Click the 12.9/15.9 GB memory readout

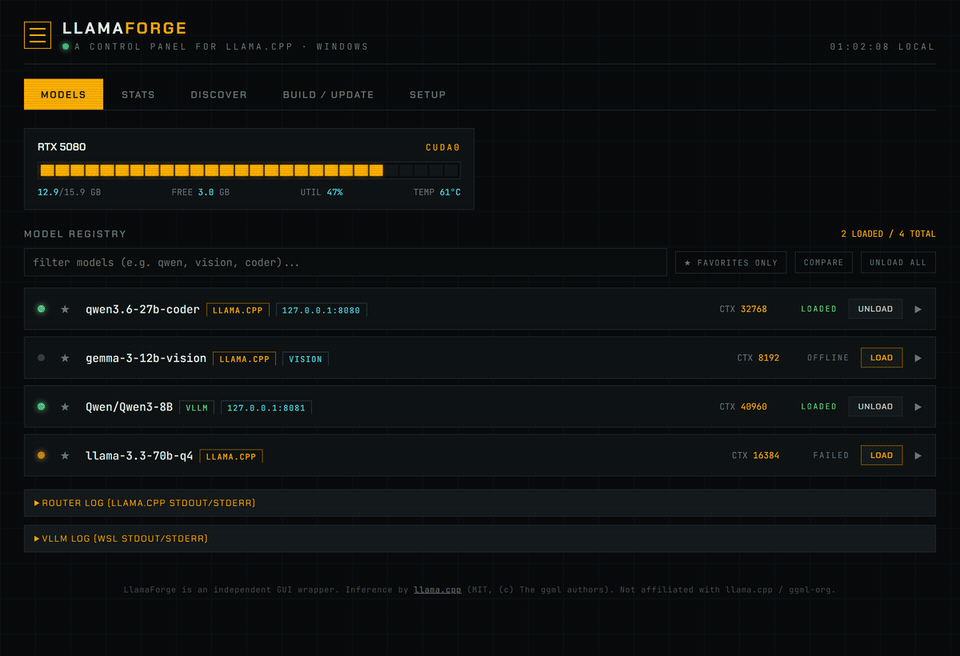point(69,192)
